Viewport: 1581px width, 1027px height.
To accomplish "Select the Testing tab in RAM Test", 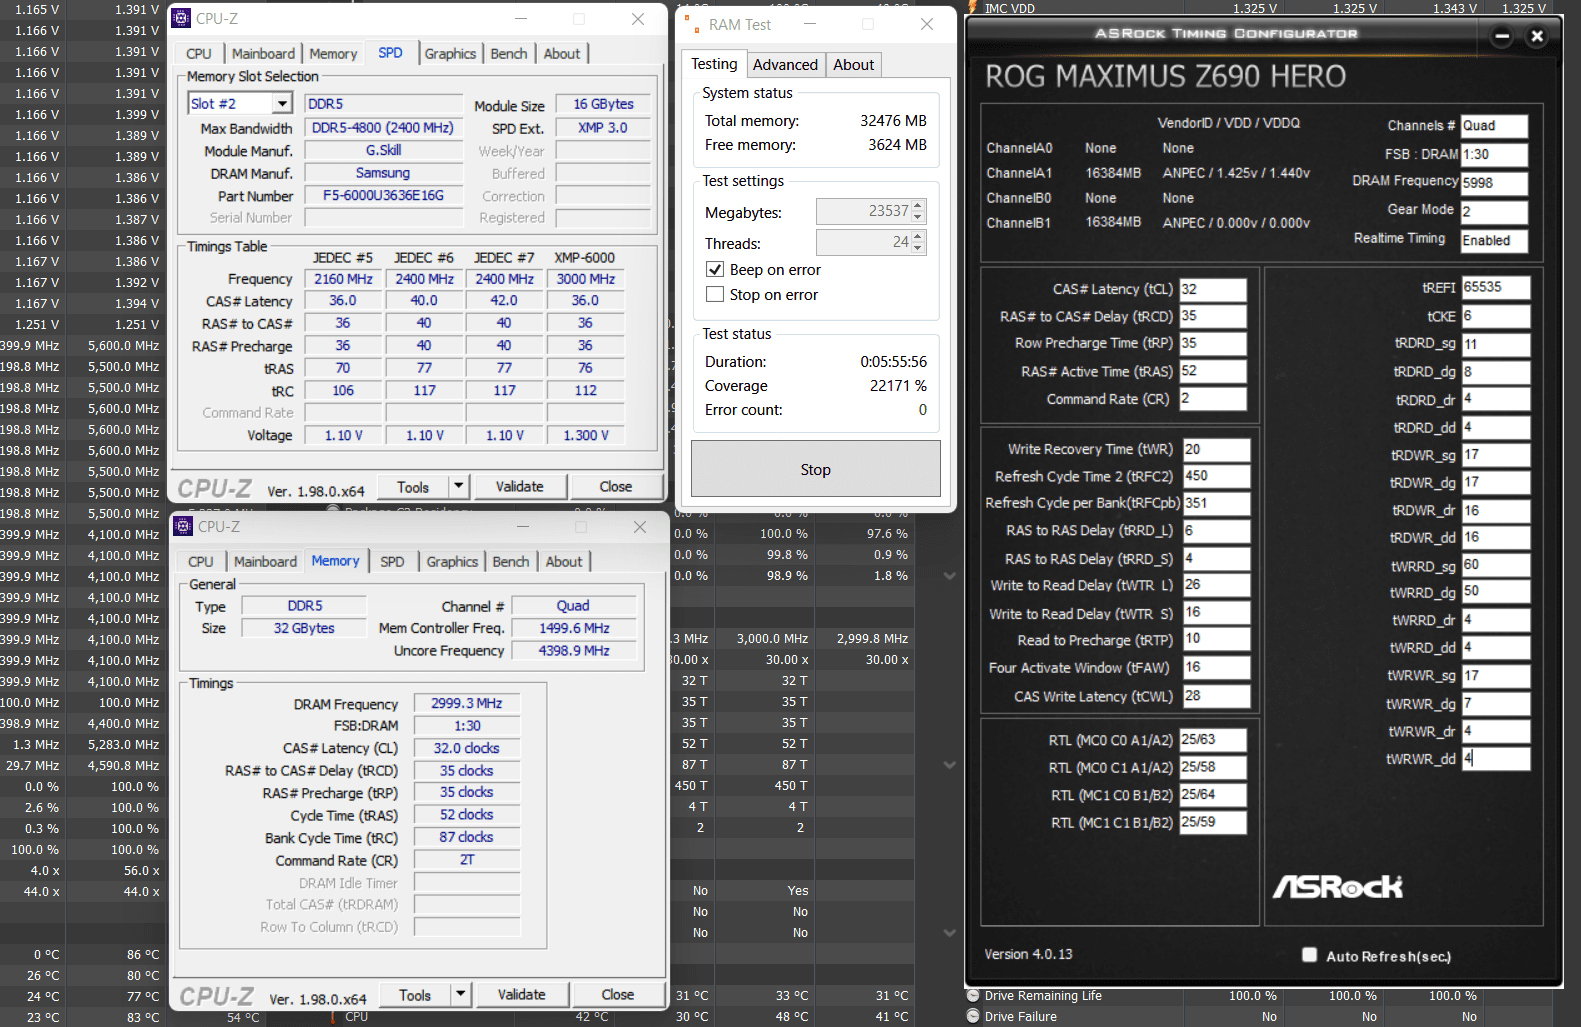I will (714, 64).
